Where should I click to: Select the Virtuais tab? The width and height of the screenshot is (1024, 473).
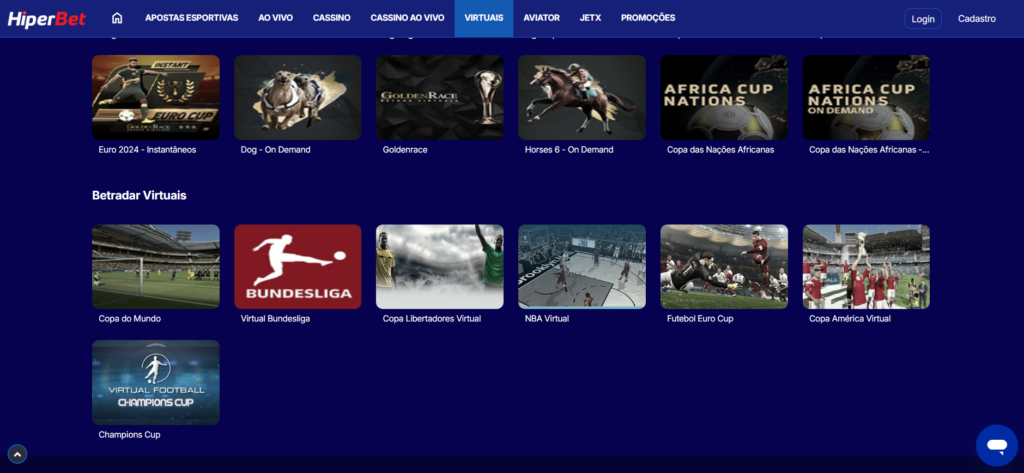[484, 18]
